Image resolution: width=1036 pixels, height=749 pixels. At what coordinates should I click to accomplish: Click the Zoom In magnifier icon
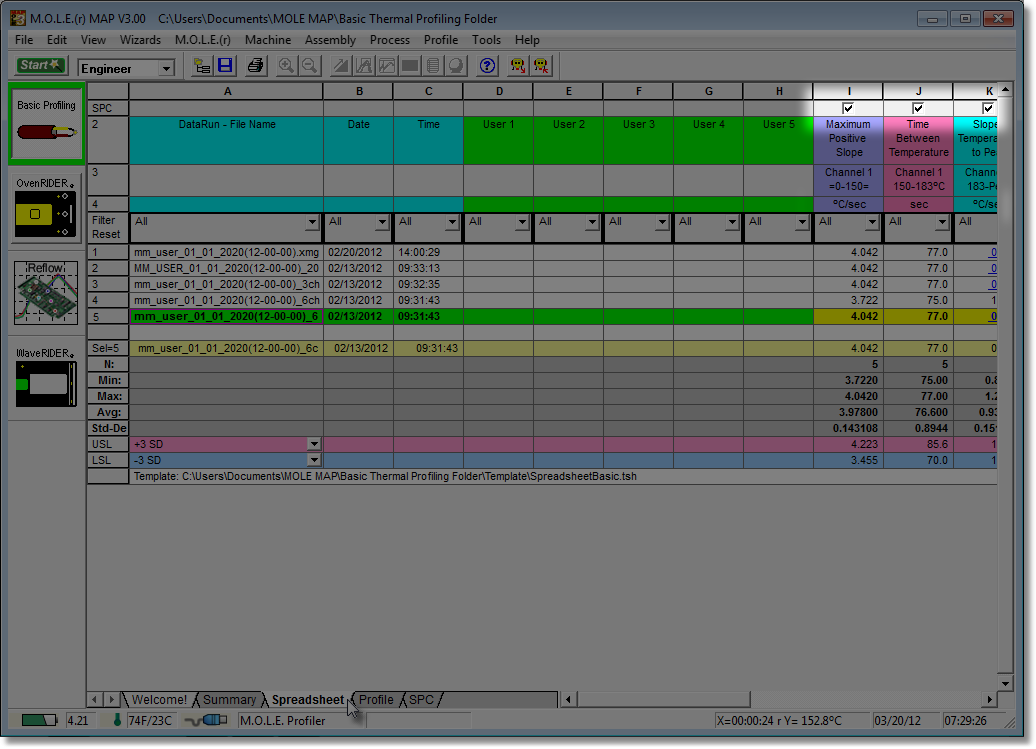pyautogui.click(x=286, y=65)
